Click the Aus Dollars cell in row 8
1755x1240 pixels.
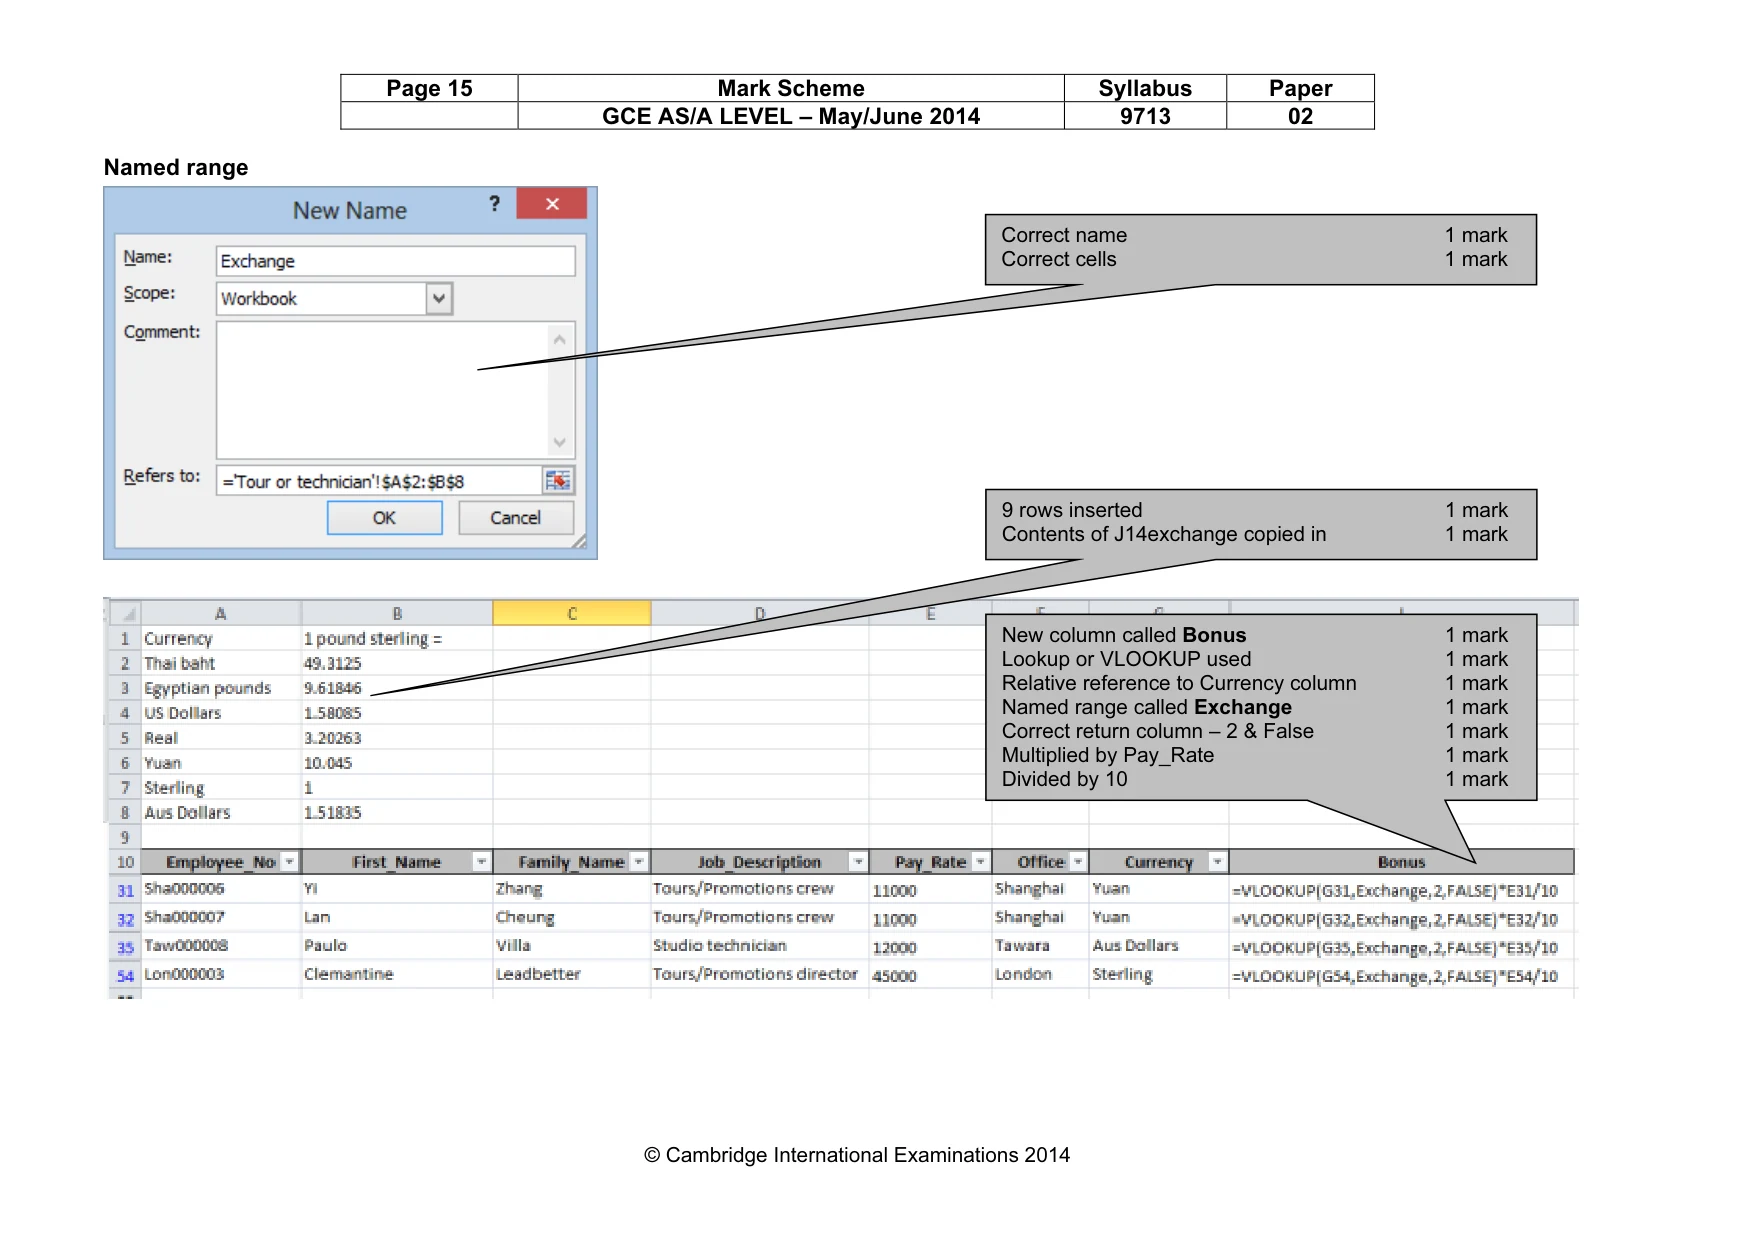(x=221, y=813)
